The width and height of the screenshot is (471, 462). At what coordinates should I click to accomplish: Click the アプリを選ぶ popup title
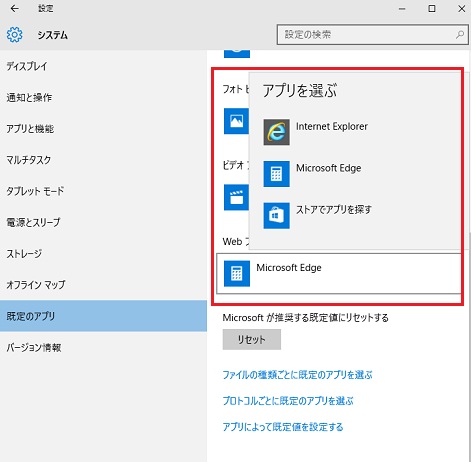point(300,90)
